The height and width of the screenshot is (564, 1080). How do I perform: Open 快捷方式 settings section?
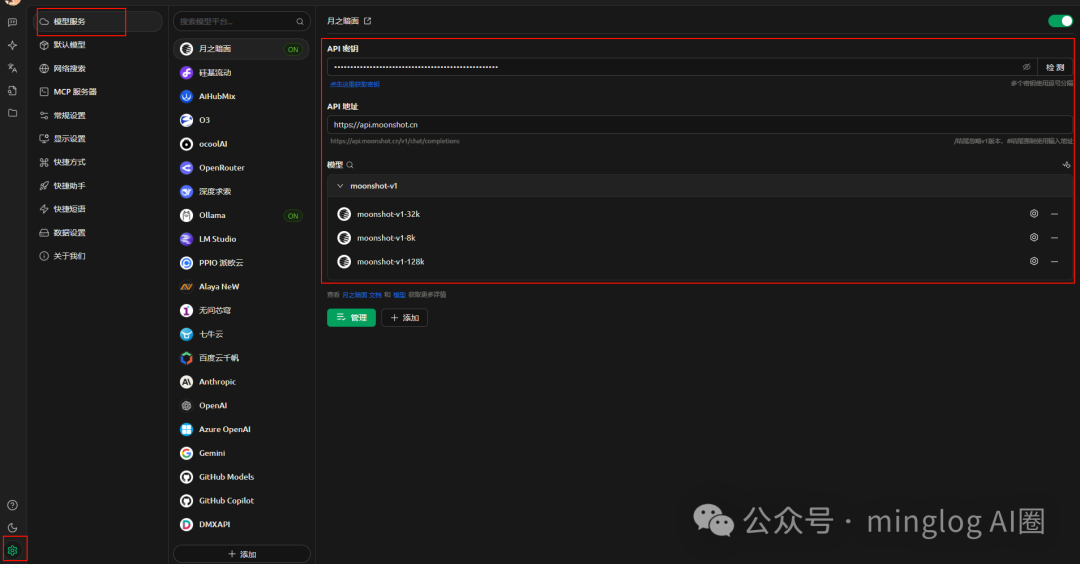(x=100, y=162)
